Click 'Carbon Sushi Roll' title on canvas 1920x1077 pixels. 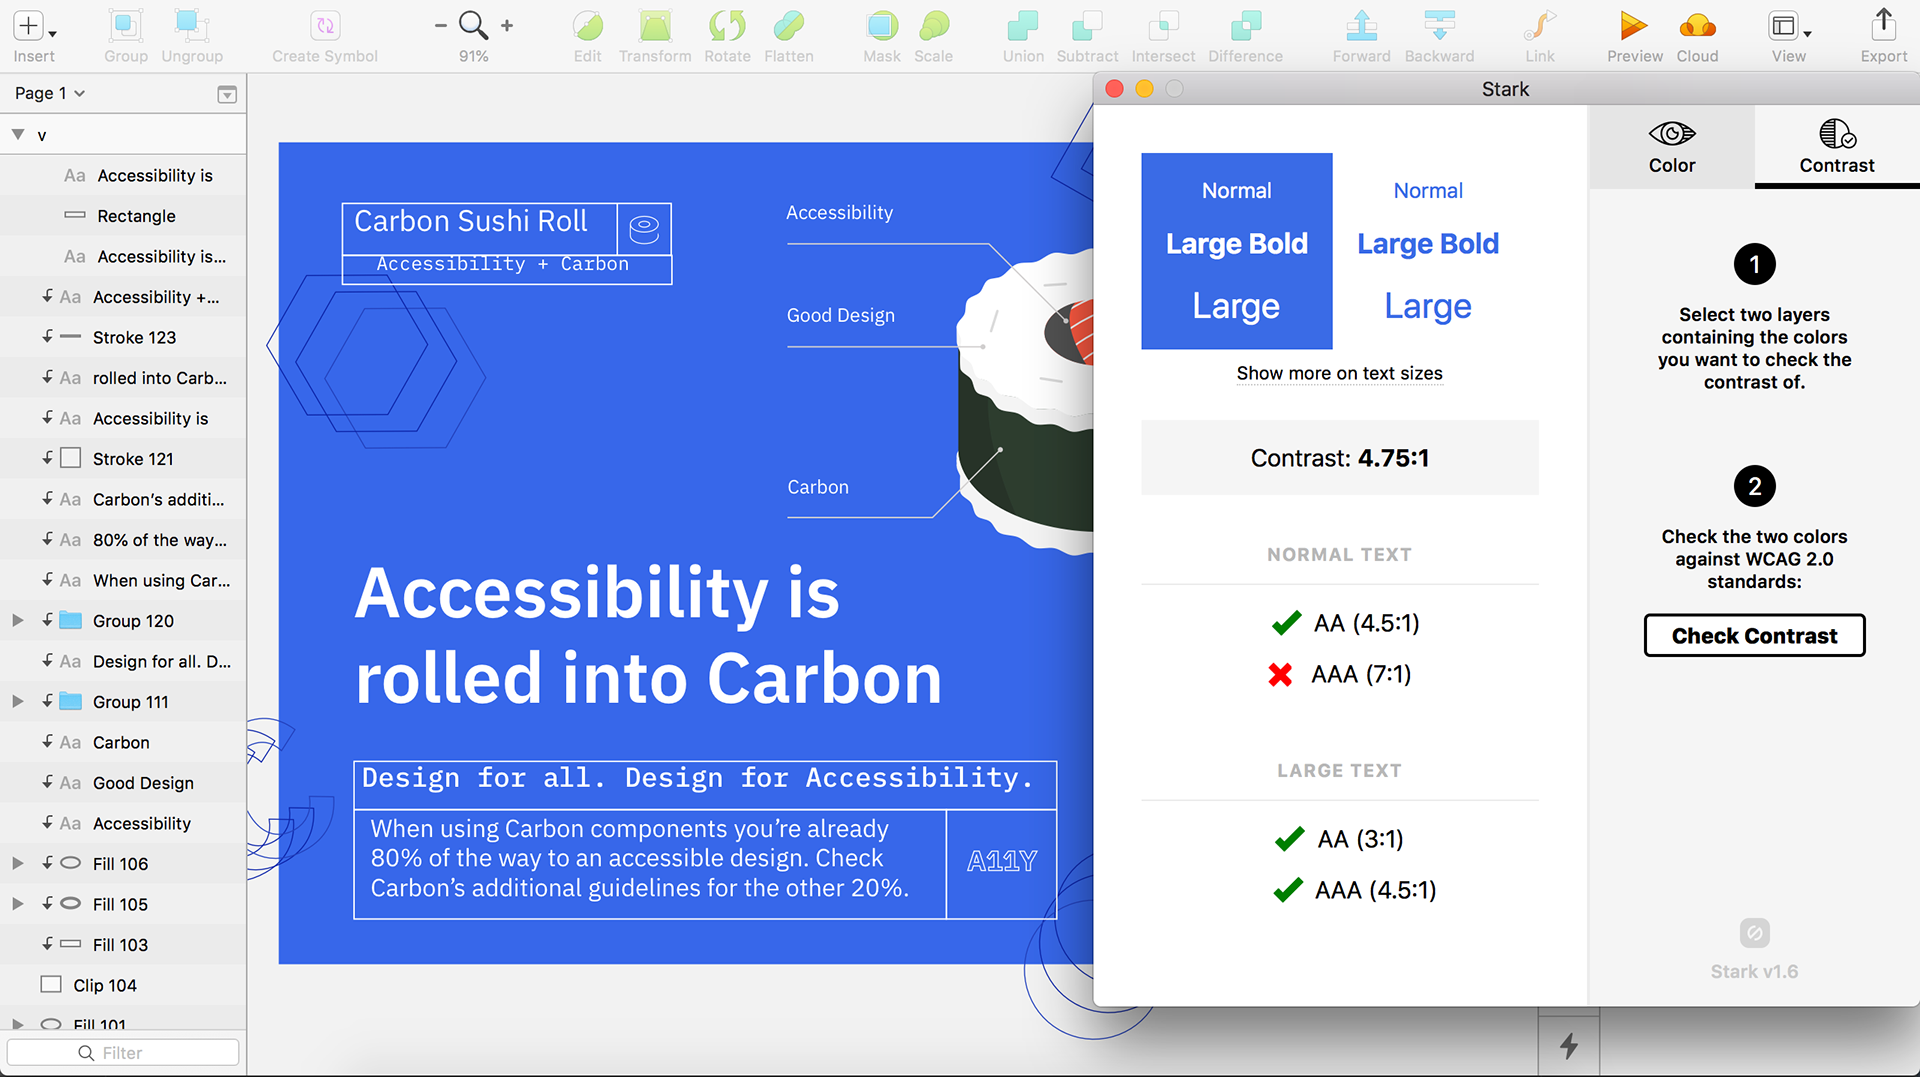pos(471,221)
